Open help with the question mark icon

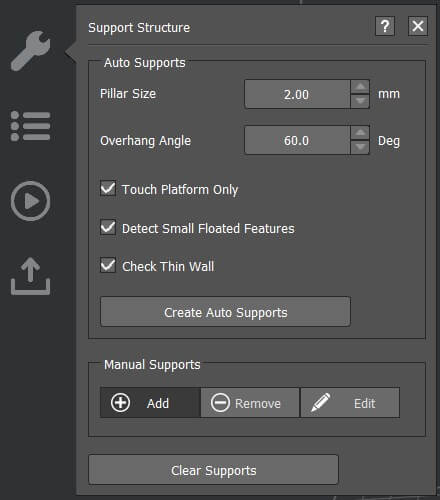click(385, 26)
